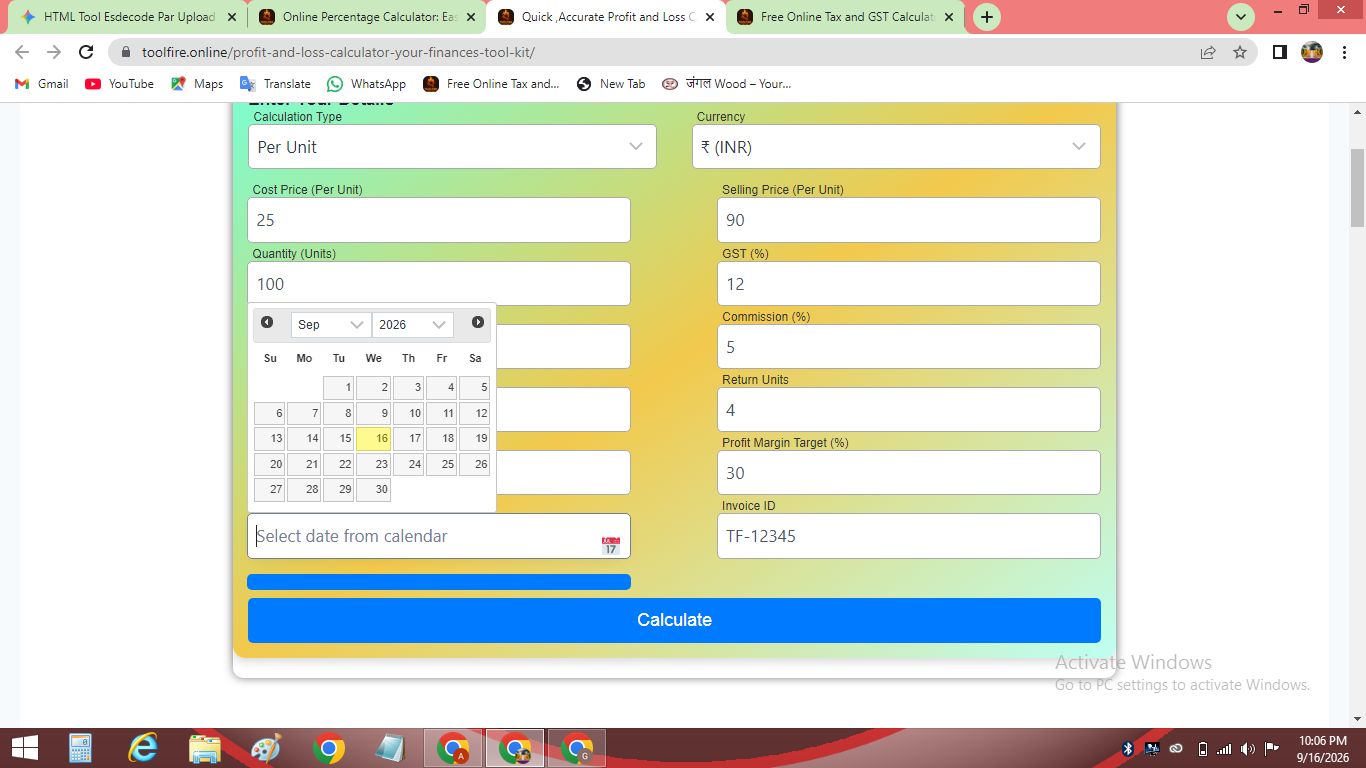Bookmark this page with star icon
Image resolution: width=1366 pixels, height=768 pixels.
1240,52
